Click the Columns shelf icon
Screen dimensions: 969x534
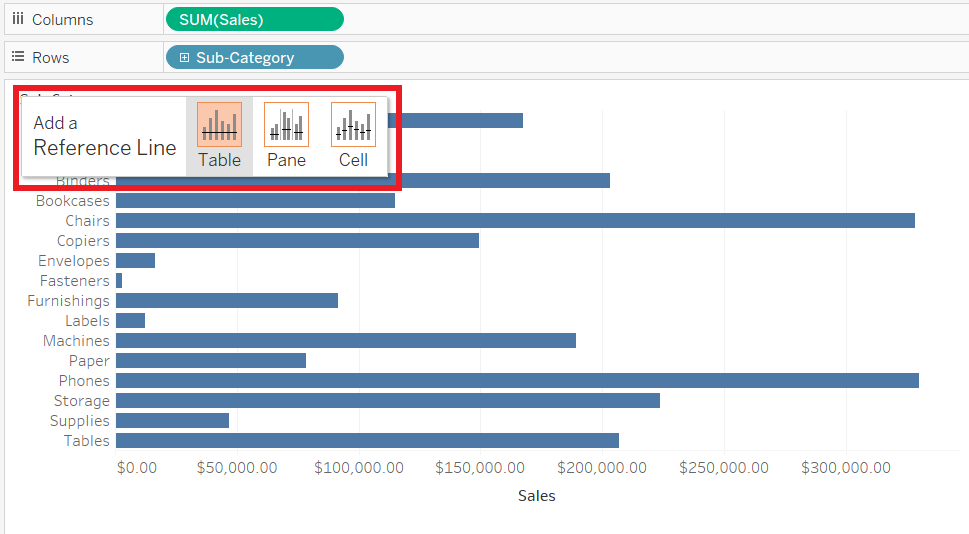point(18,19)
